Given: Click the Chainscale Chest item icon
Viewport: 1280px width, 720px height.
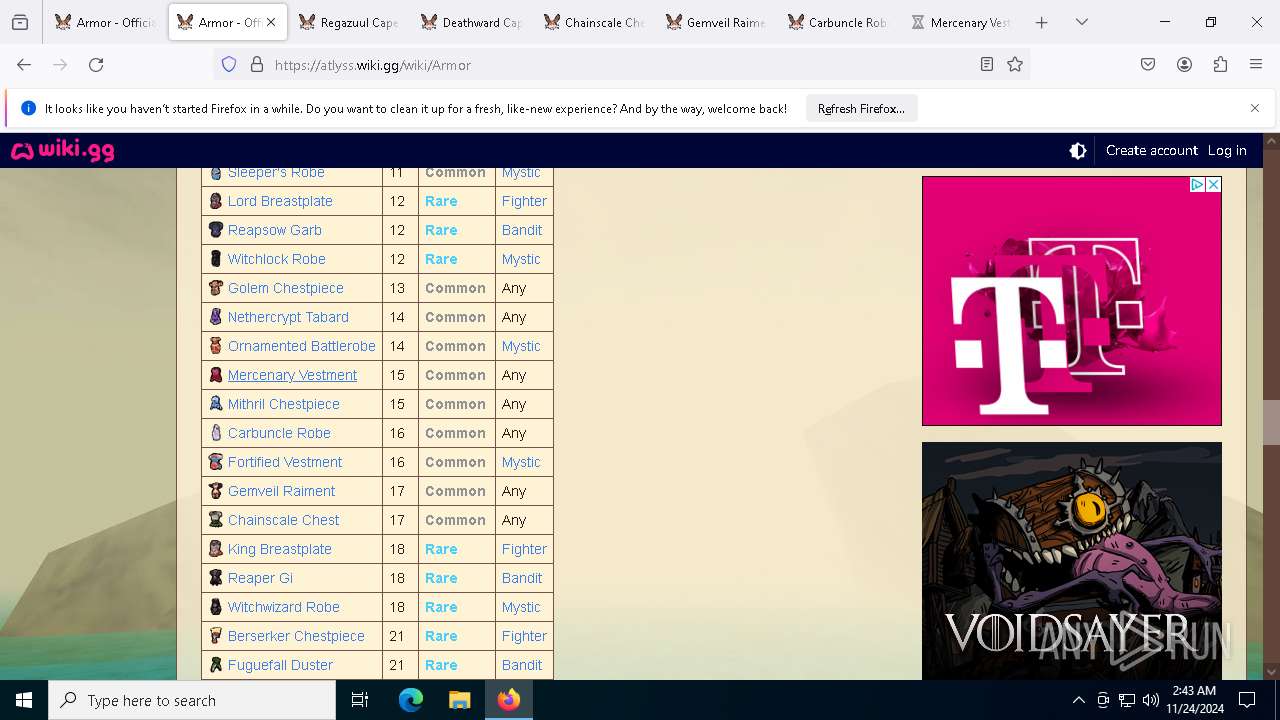Looking at the screenshot, I should pyautogui.click(x=215, y=520).
